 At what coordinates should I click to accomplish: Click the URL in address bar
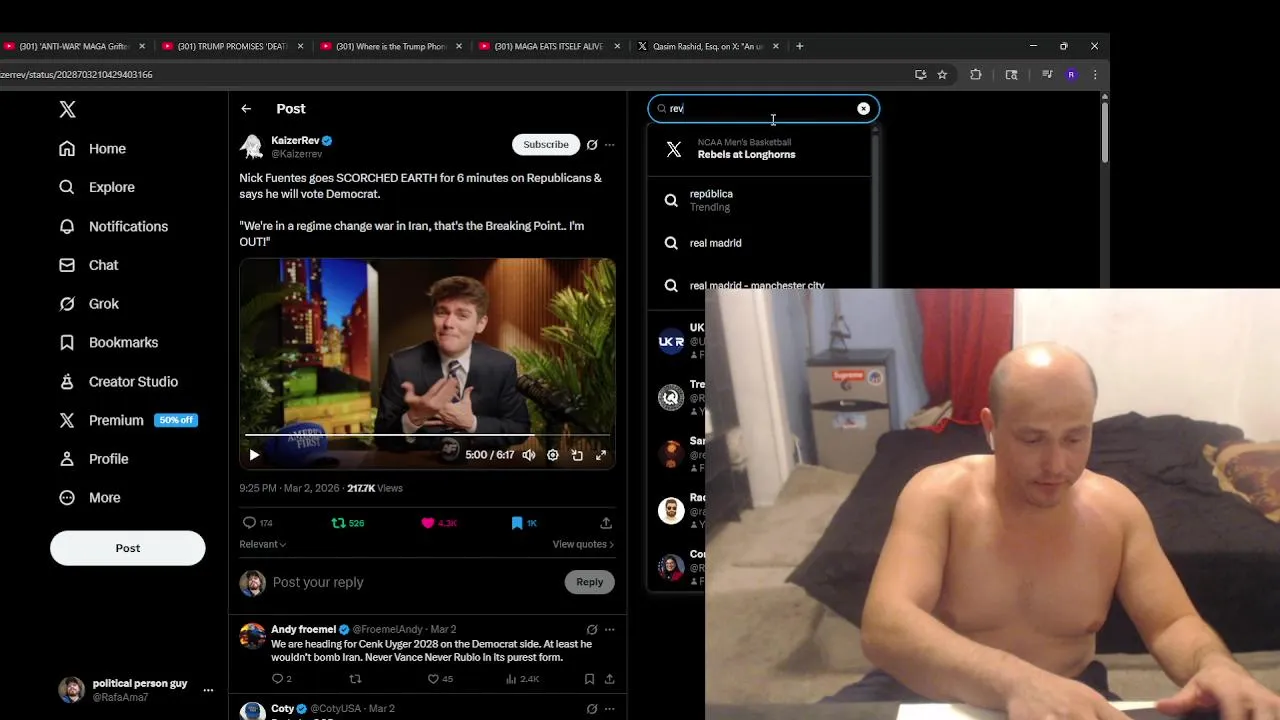76,74
